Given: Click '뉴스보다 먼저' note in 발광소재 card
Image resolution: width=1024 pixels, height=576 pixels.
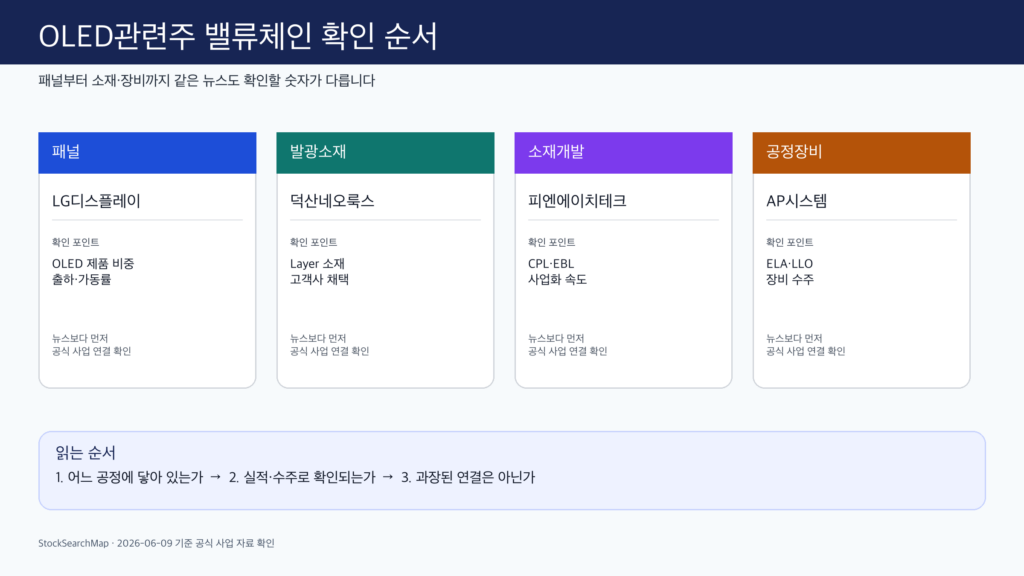Looking at the screenshot, I should [x=318, y=338].
